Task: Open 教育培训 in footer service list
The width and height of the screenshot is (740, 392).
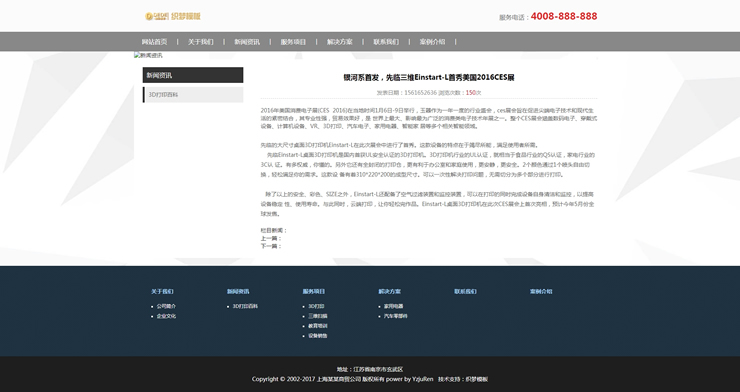Action: [318, 326]
